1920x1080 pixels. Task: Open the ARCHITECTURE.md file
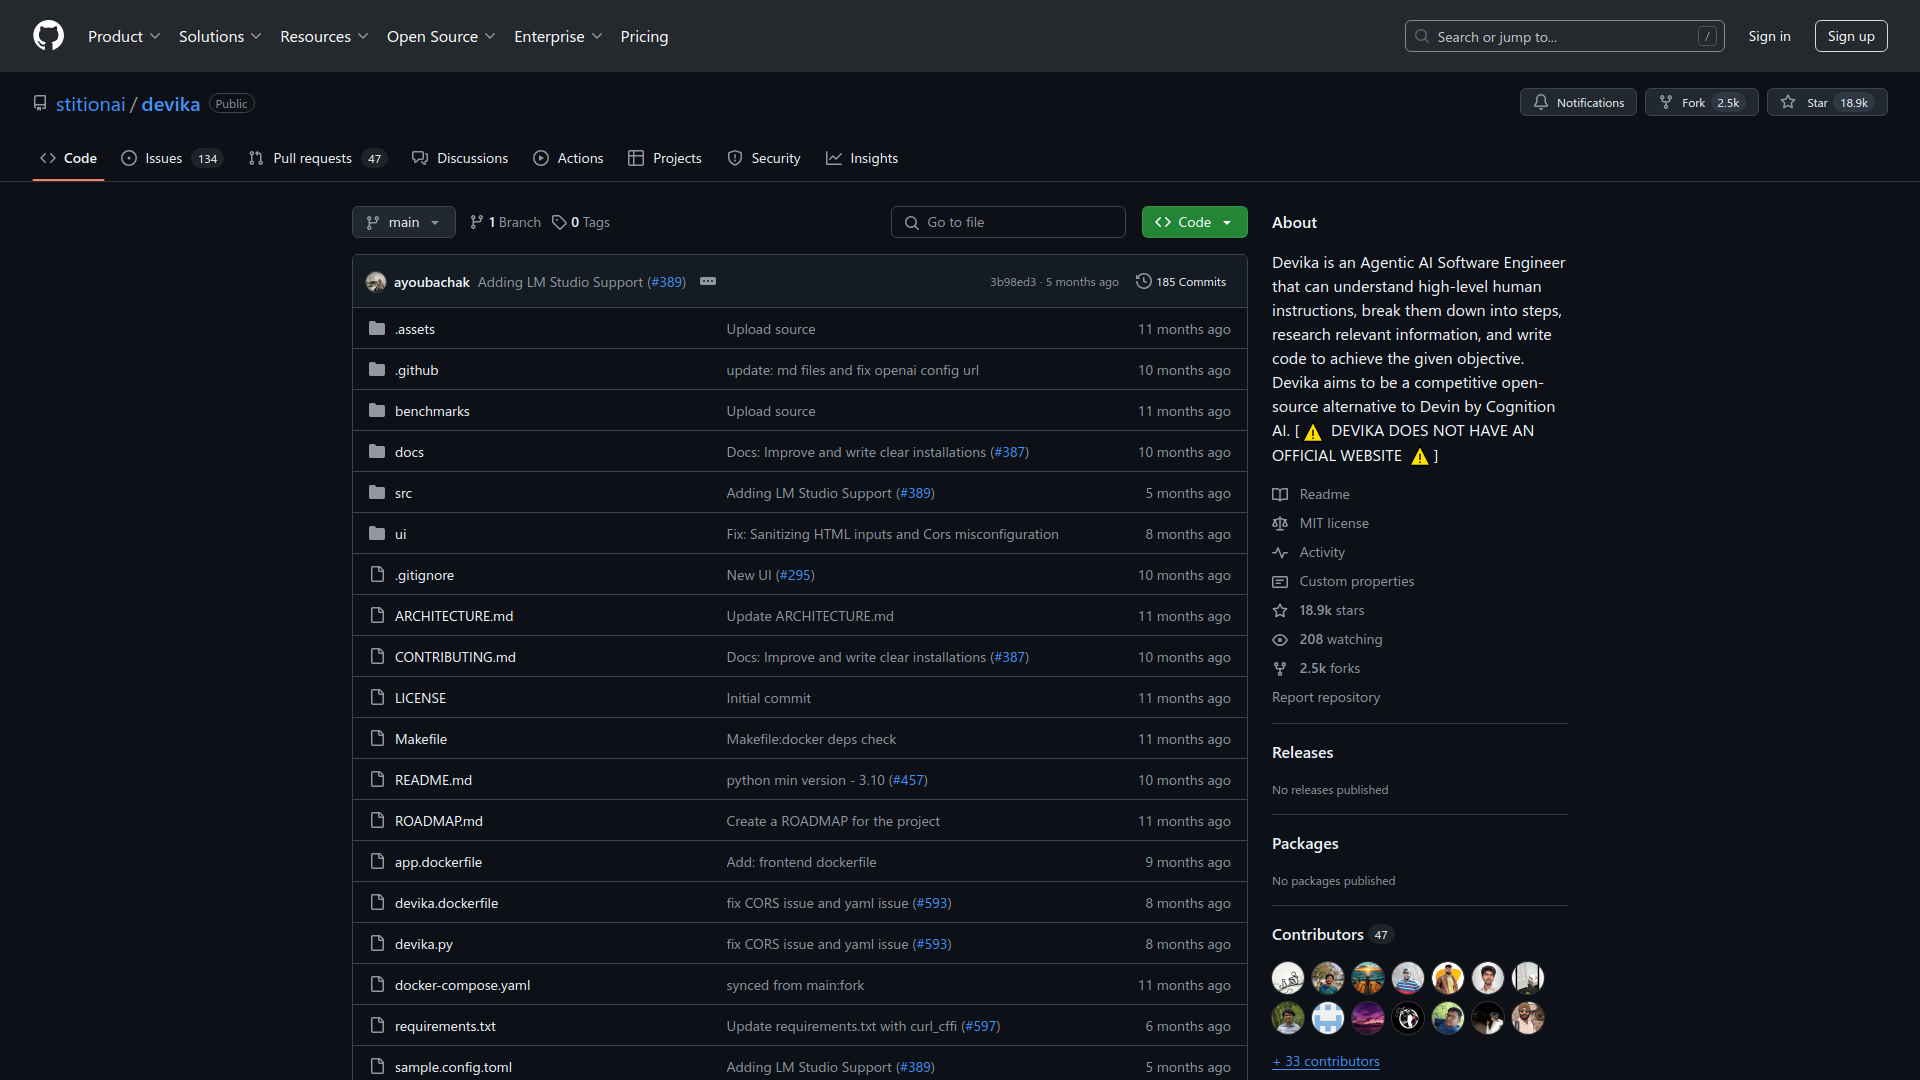454,616
